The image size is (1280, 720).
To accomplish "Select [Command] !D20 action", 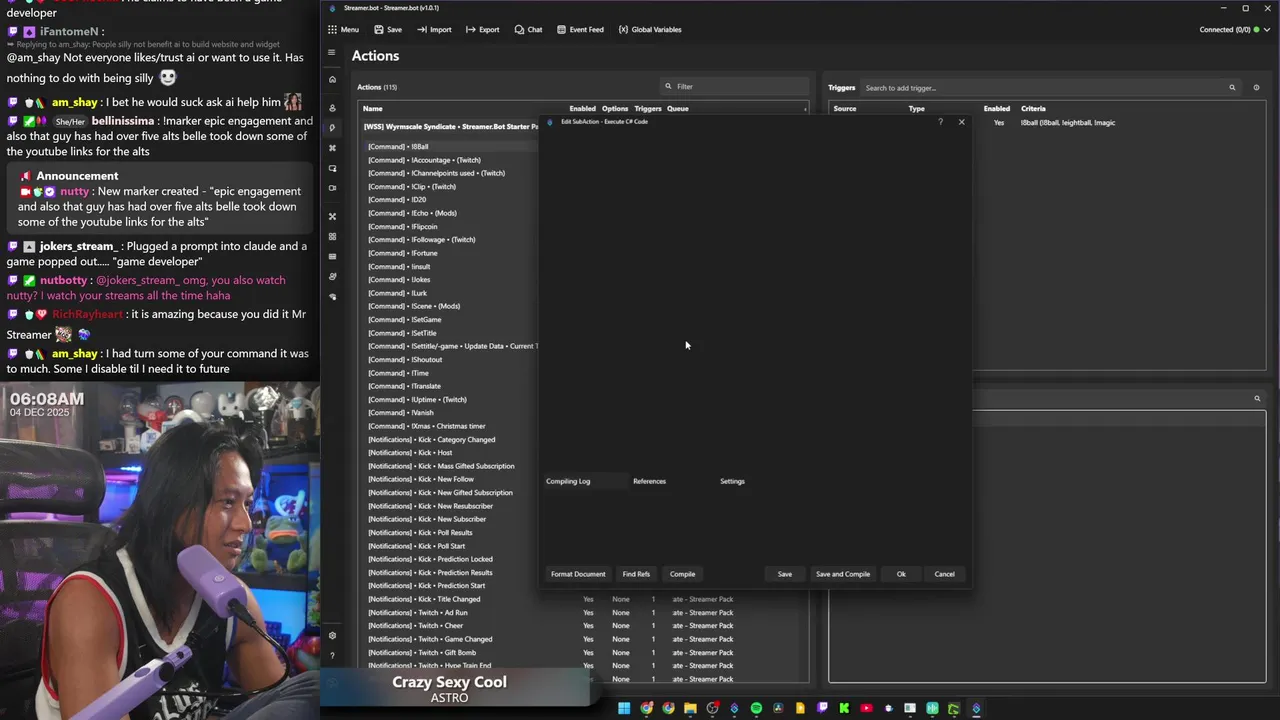I will coord(397,200).
